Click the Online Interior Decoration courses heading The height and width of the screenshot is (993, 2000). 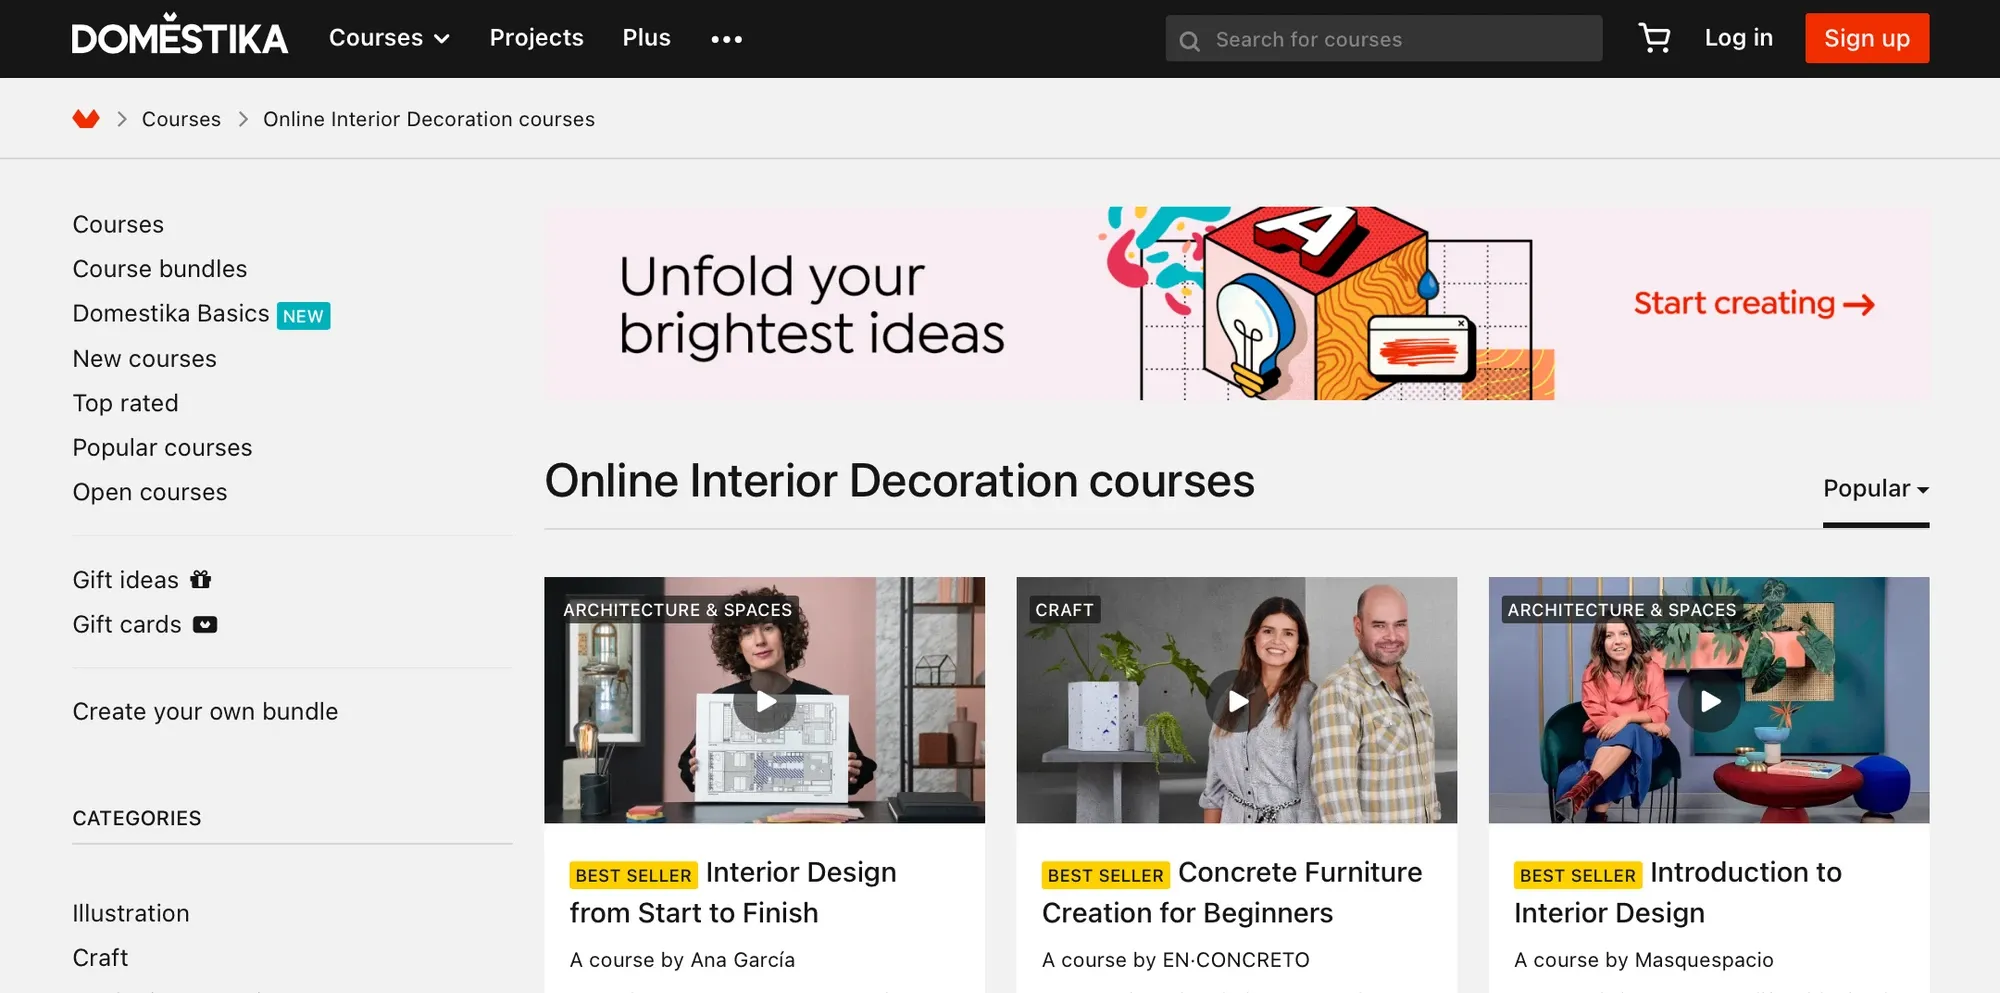pyautogui.click(x=899, y=481)
